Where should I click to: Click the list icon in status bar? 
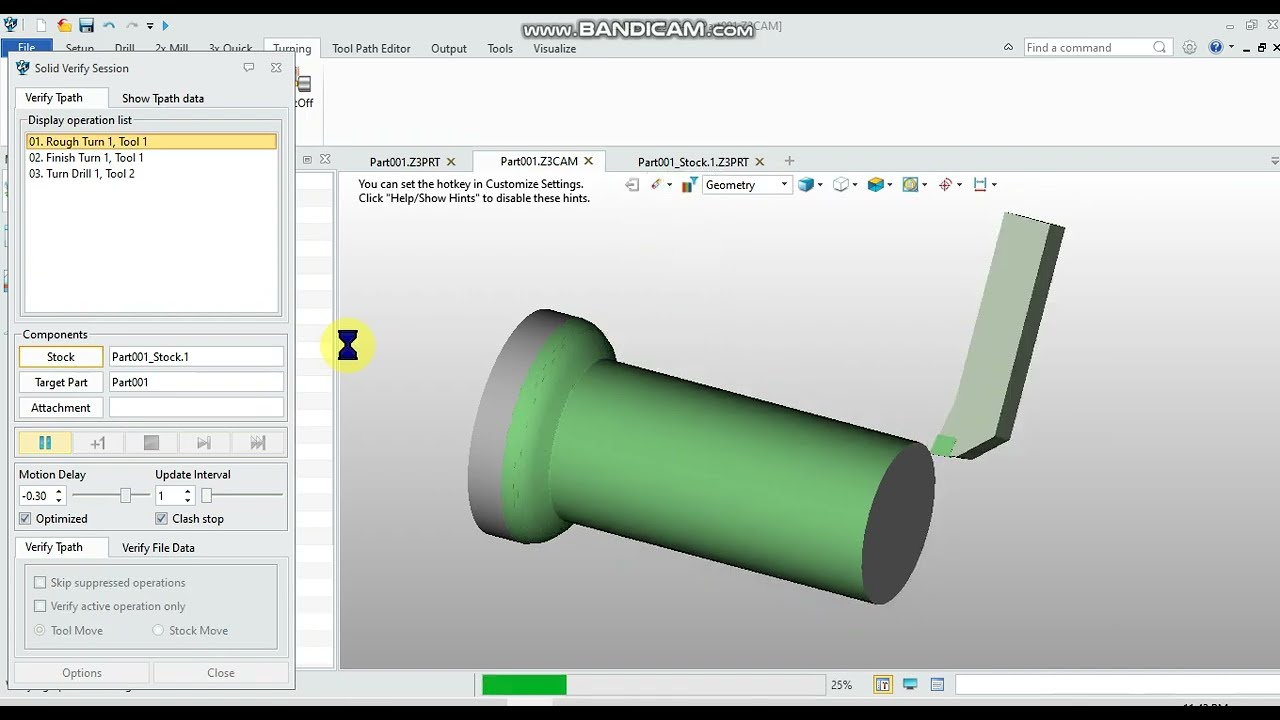pyautogui.click(x=937, y=685)
